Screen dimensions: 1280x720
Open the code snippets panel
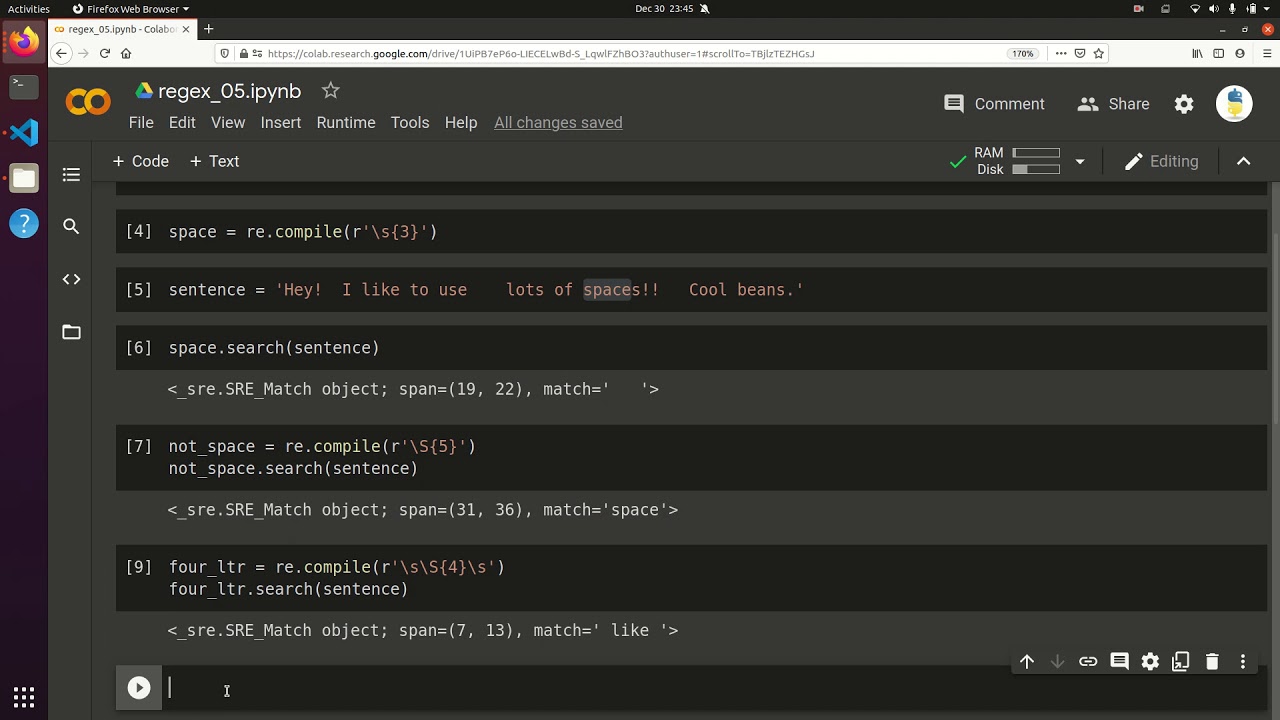click(71, 279)
